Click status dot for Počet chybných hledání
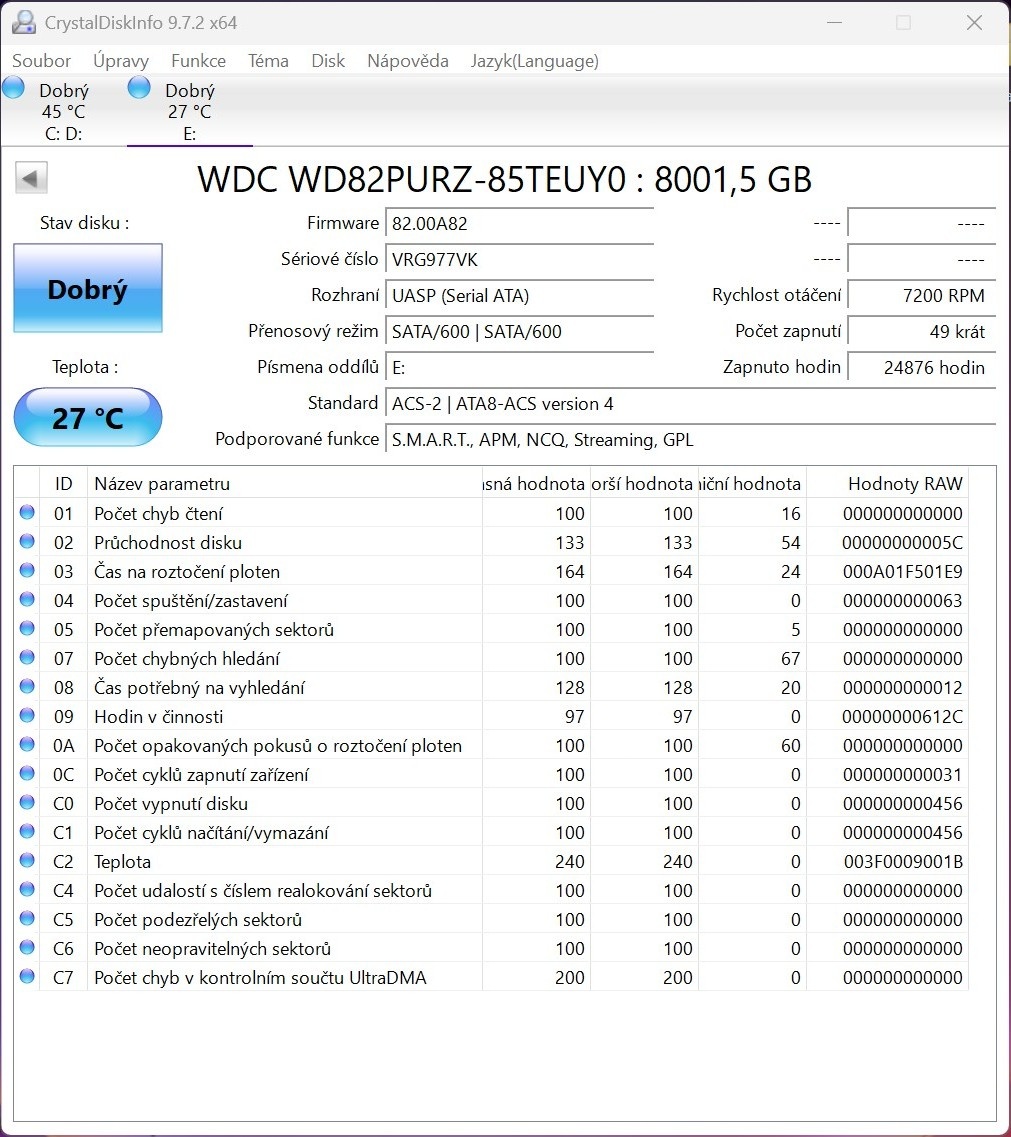The image size is (1011, 1137). click(x=27, y=657)
